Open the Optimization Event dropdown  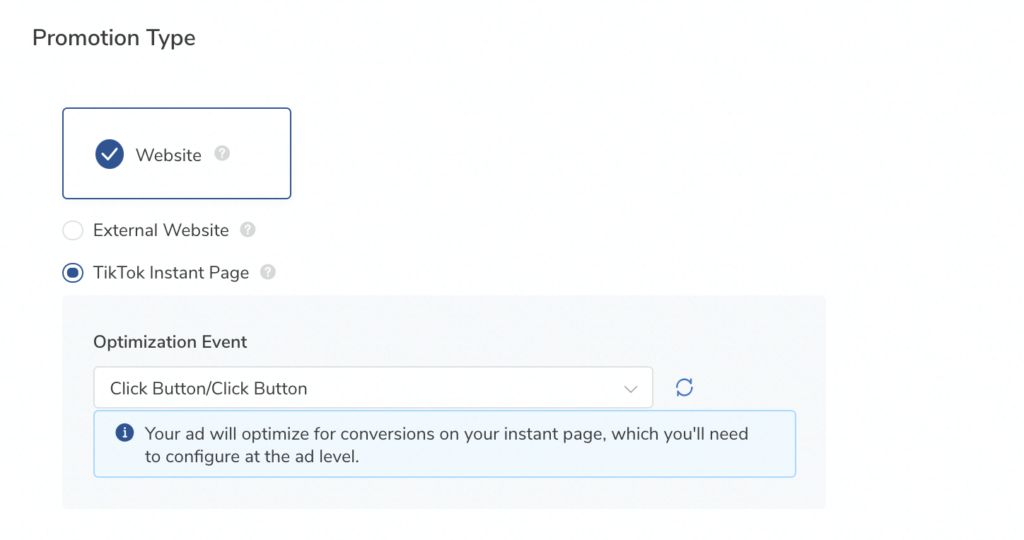point(373,388)
